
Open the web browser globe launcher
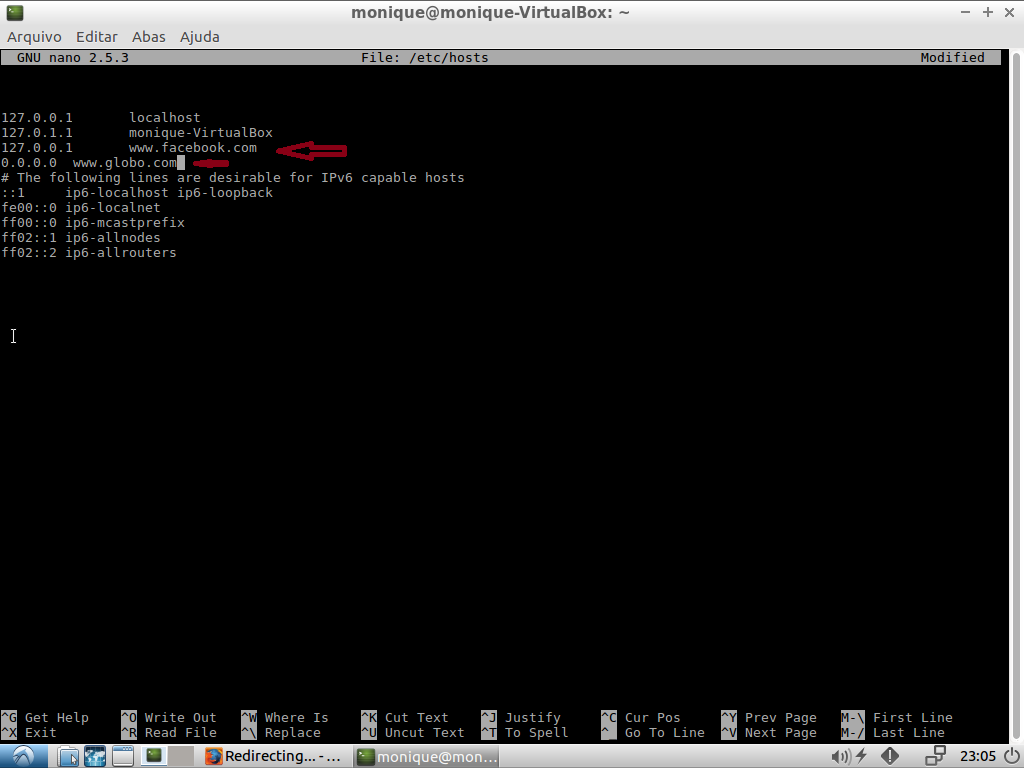pos(95,756)
